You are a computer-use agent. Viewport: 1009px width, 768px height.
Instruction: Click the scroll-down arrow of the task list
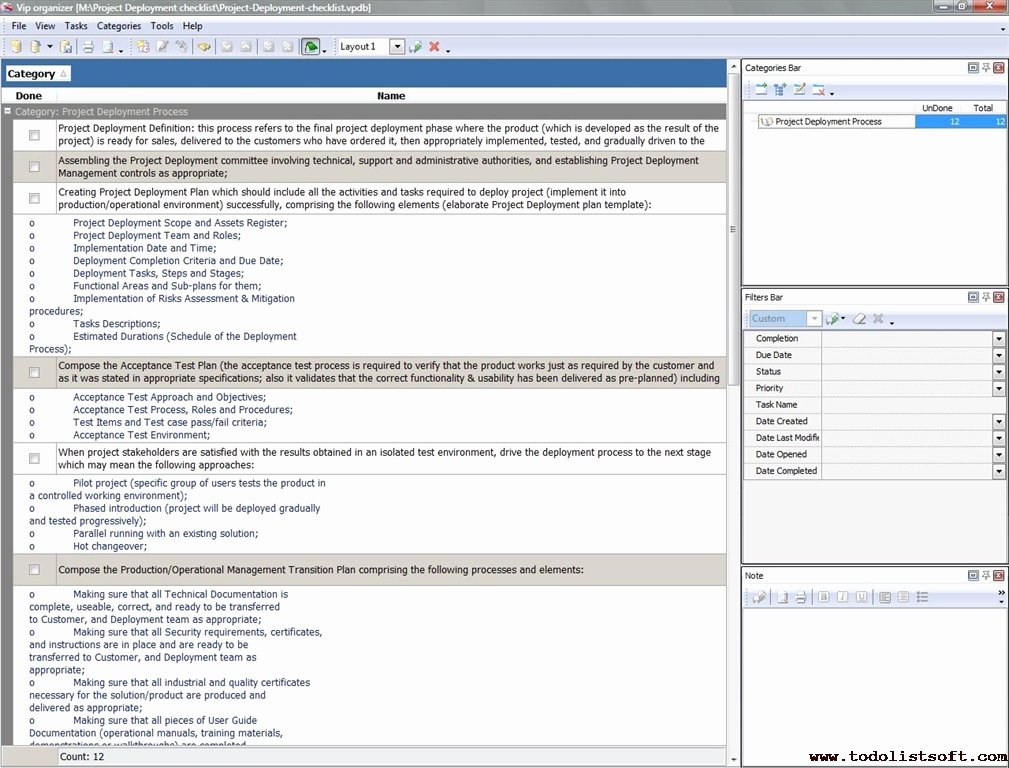pos(733,760)
